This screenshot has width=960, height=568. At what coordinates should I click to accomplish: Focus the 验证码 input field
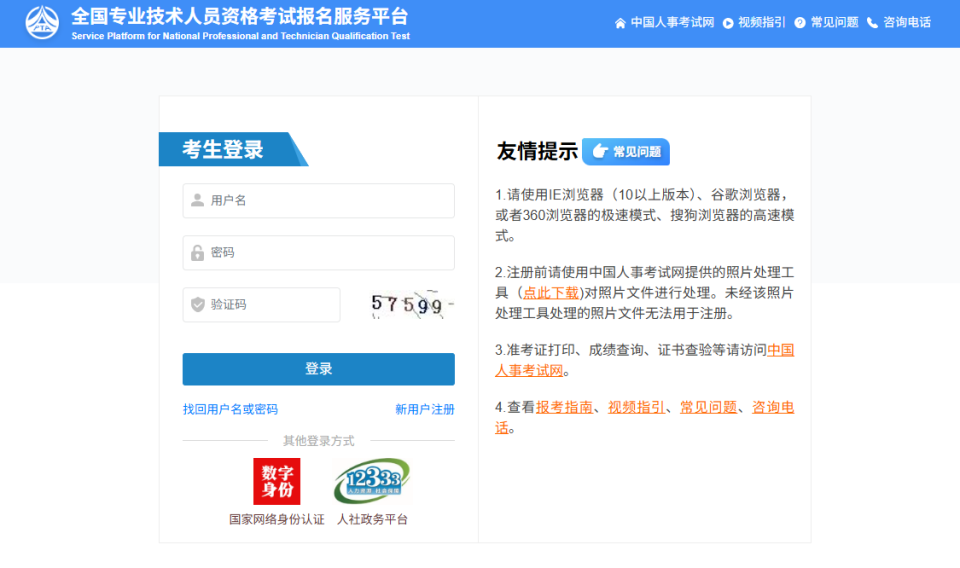pos(261,304)
